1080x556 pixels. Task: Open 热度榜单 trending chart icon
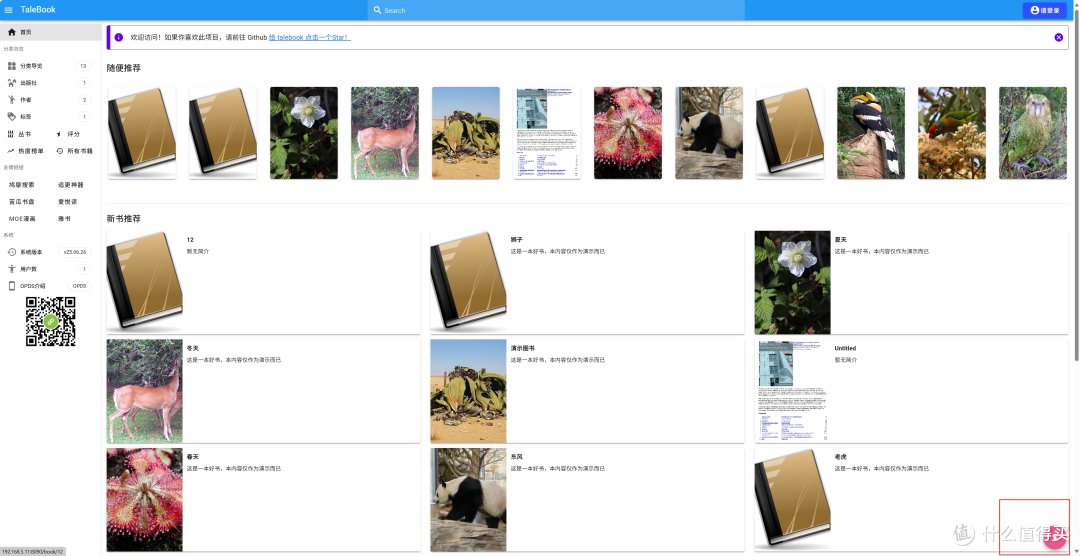[x=11, y=150]
